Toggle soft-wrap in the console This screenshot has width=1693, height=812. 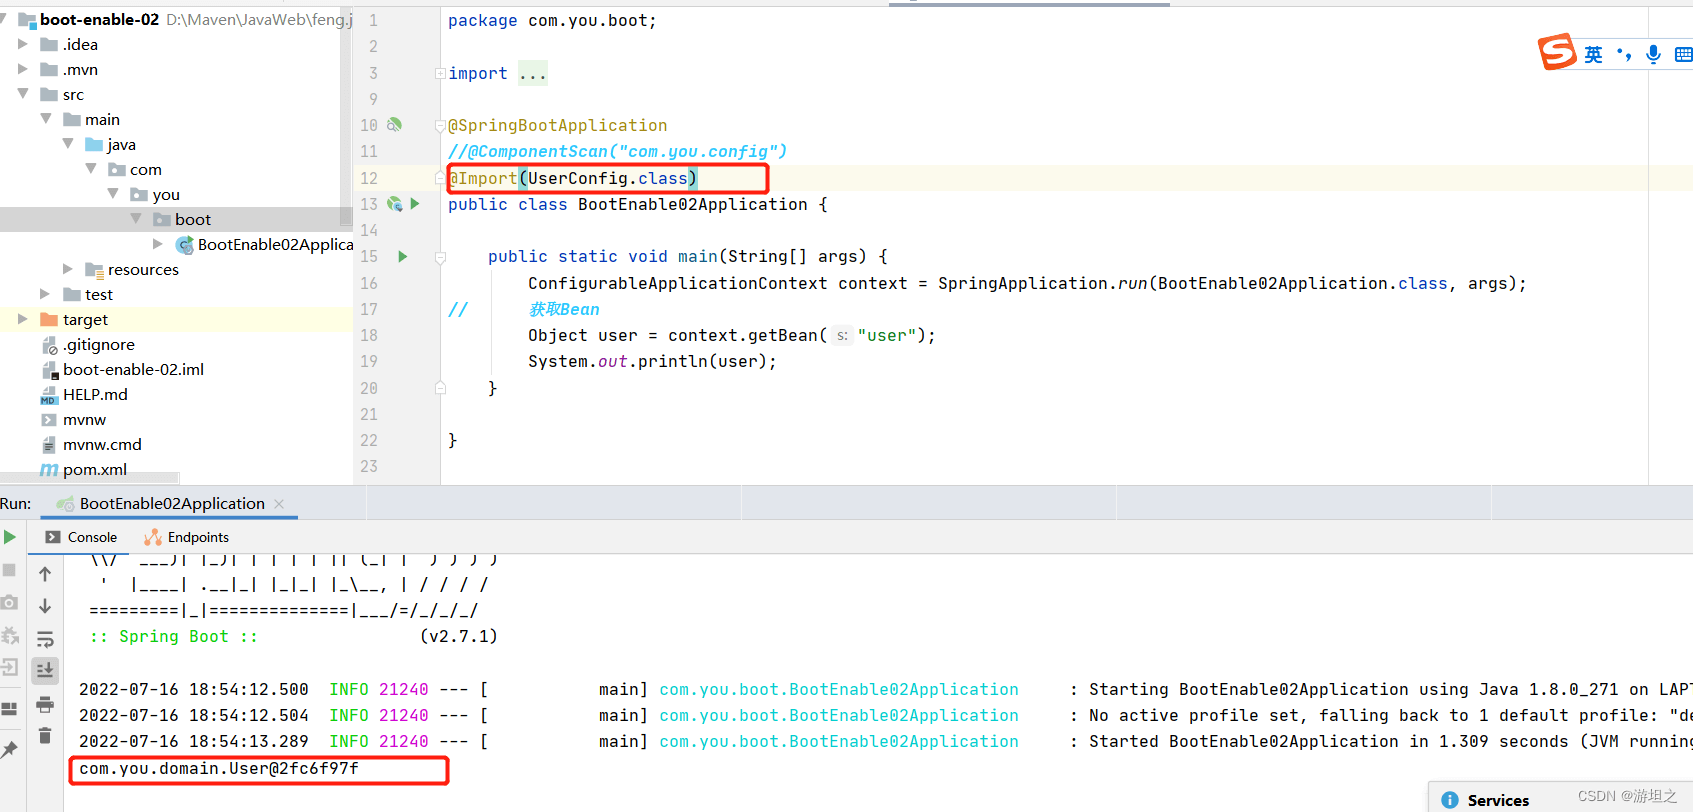pos(45,639)
